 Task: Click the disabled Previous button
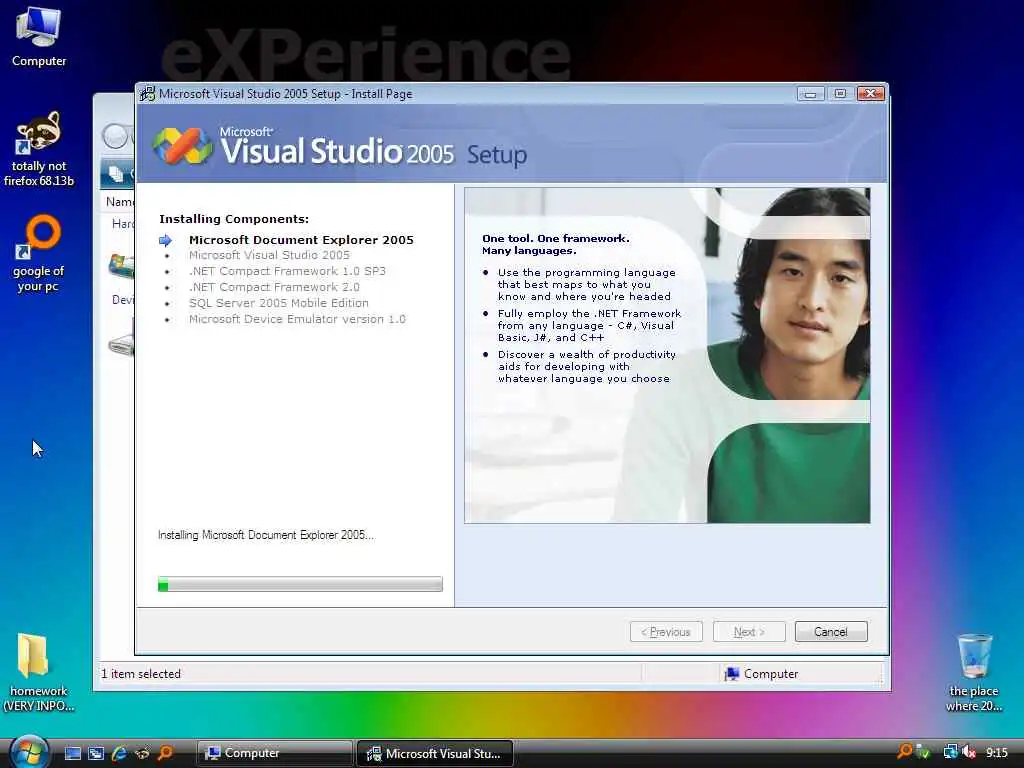666,632
